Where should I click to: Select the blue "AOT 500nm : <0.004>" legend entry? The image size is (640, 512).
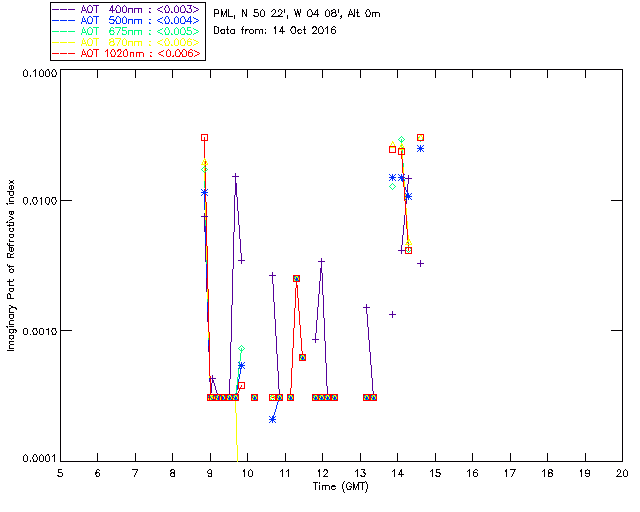(126, 20)
